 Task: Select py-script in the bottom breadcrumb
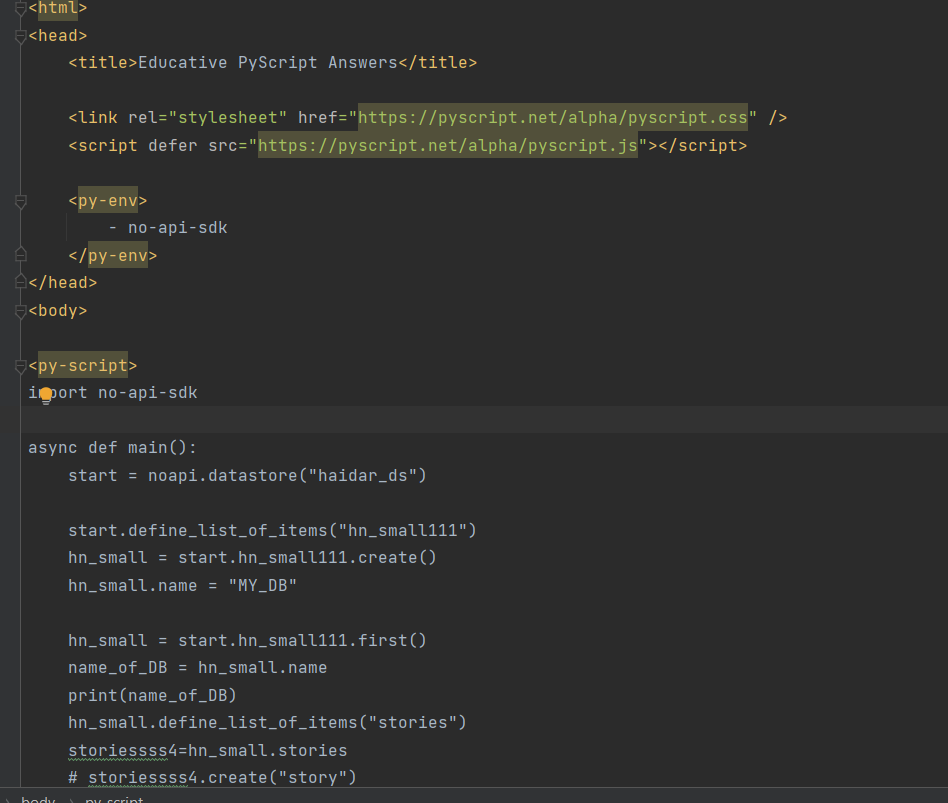[113, 799]
